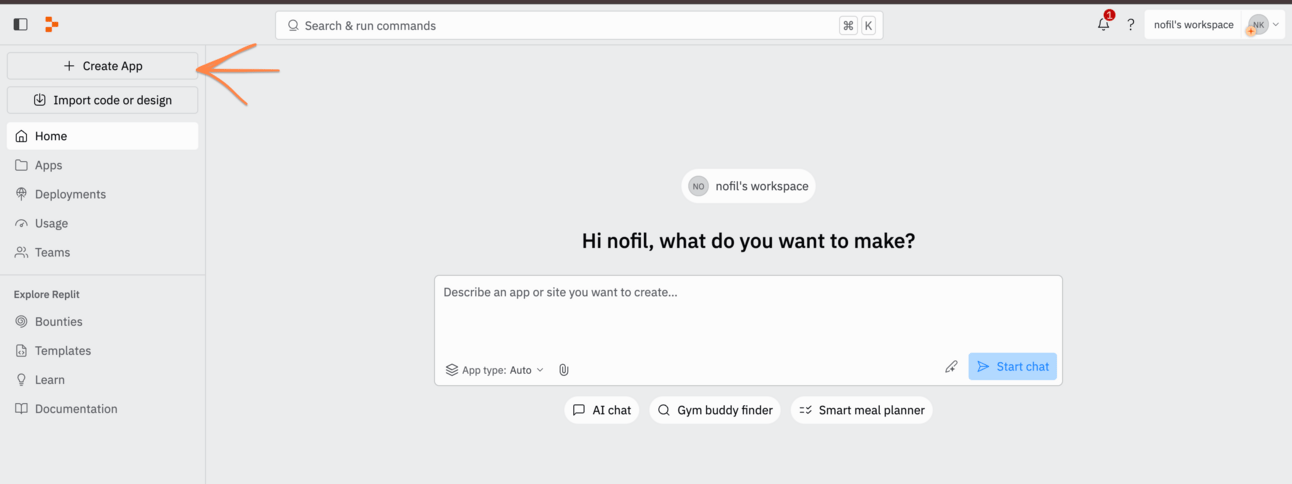This screenshot has height=484, width=1292.
Task: Open Documentation under Explore Replit
Action: tap(102, 409)
